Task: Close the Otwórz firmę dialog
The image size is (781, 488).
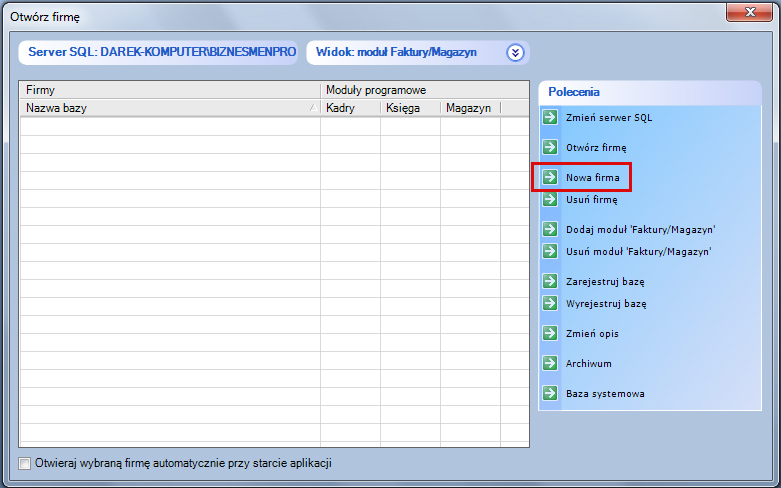Action: point(749,12)
